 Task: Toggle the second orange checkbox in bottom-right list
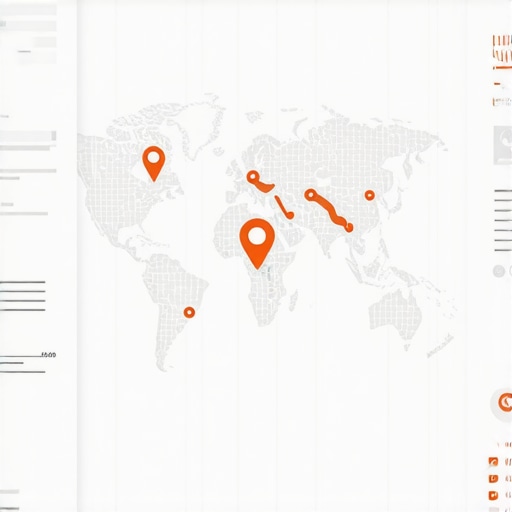coord(493,479)
